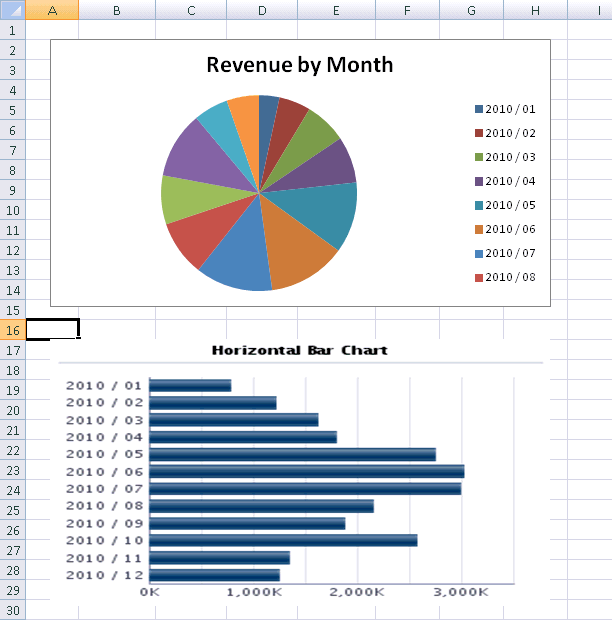612x620 pixels.
Task: Click the 2010 / 01 legend color swatch
Action: (x=479, y=109)
